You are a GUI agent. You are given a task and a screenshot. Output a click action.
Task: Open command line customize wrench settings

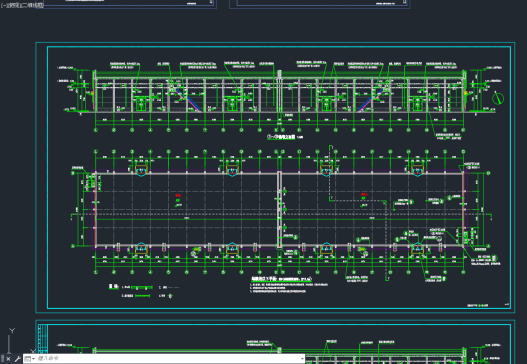pos(17,359)
